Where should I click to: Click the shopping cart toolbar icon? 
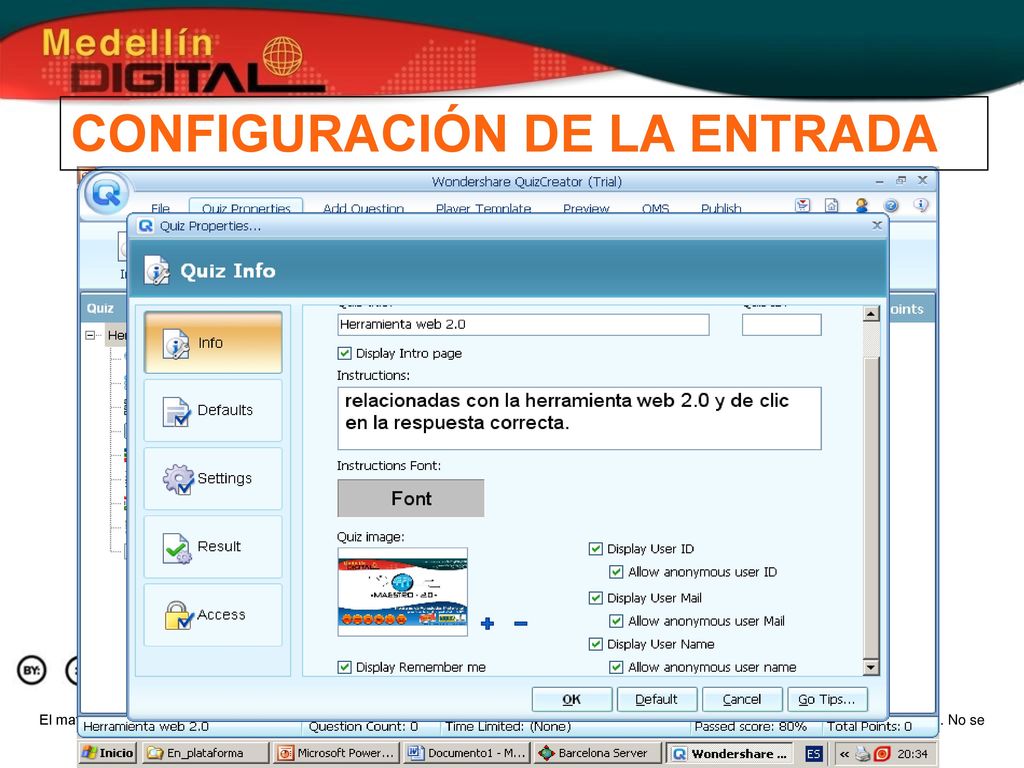803,205
